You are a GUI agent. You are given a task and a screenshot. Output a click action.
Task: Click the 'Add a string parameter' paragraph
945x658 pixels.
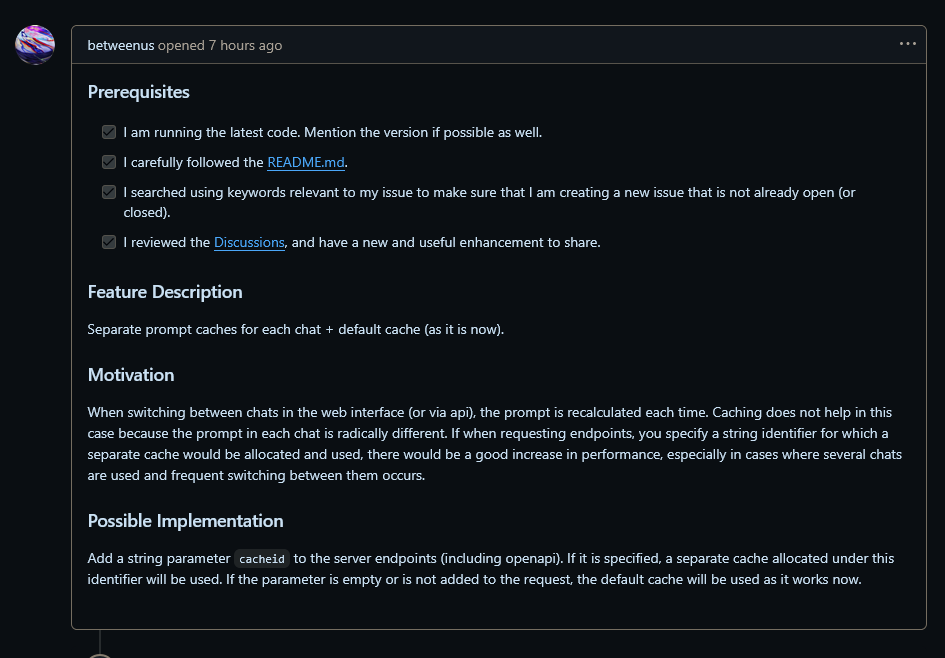[491, 569]
